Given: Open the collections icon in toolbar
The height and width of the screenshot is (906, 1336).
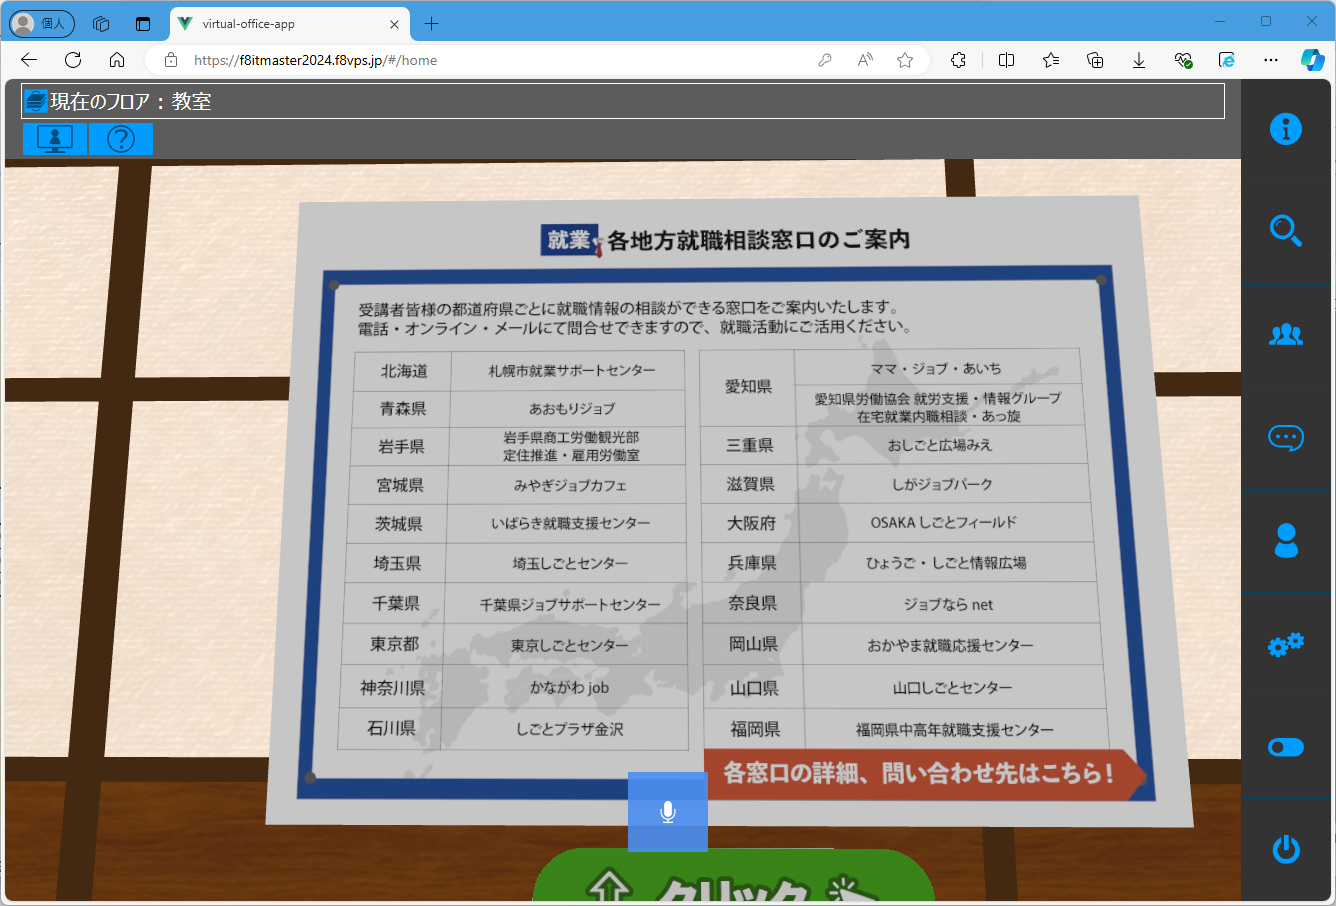Looking at the screenshot, I should (x=1095, y=60).
